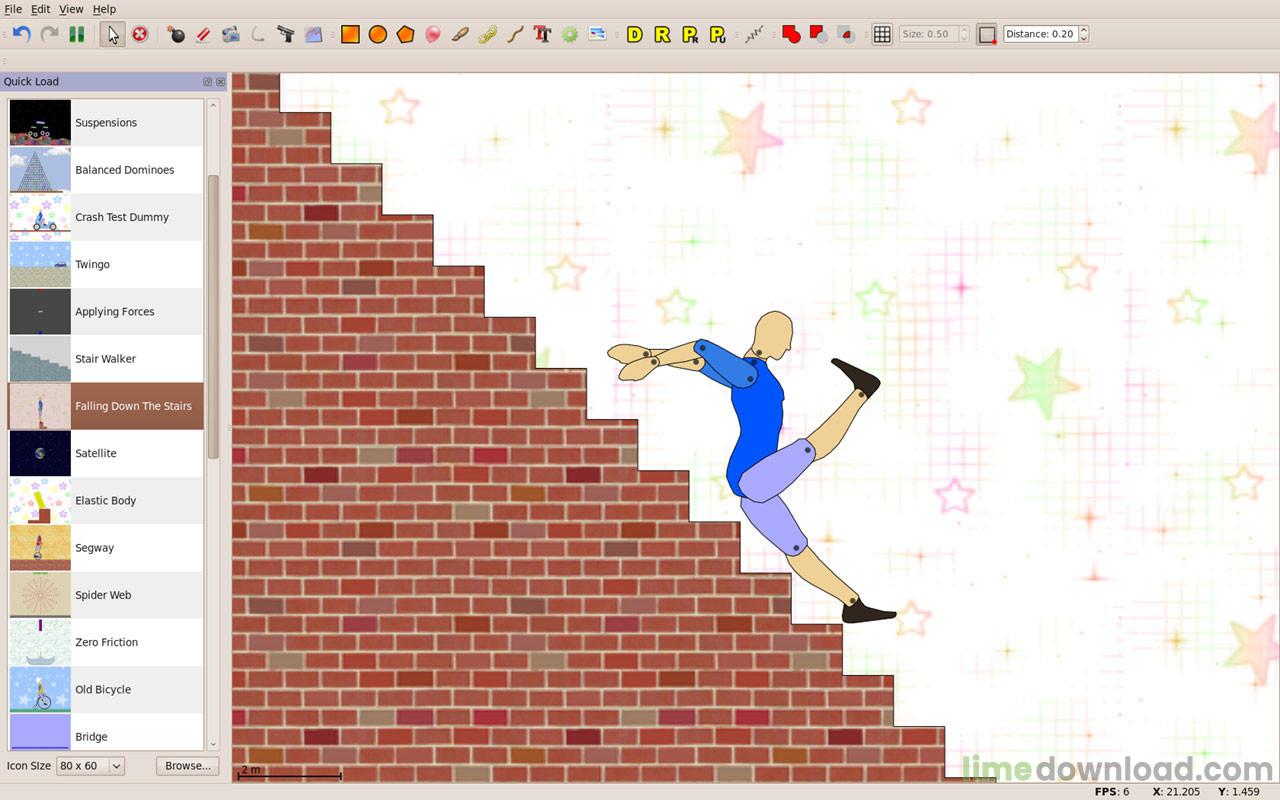Screen dimensions: 1280x800
Task: Choose the pink balloon tool
Action: [432, 34]
